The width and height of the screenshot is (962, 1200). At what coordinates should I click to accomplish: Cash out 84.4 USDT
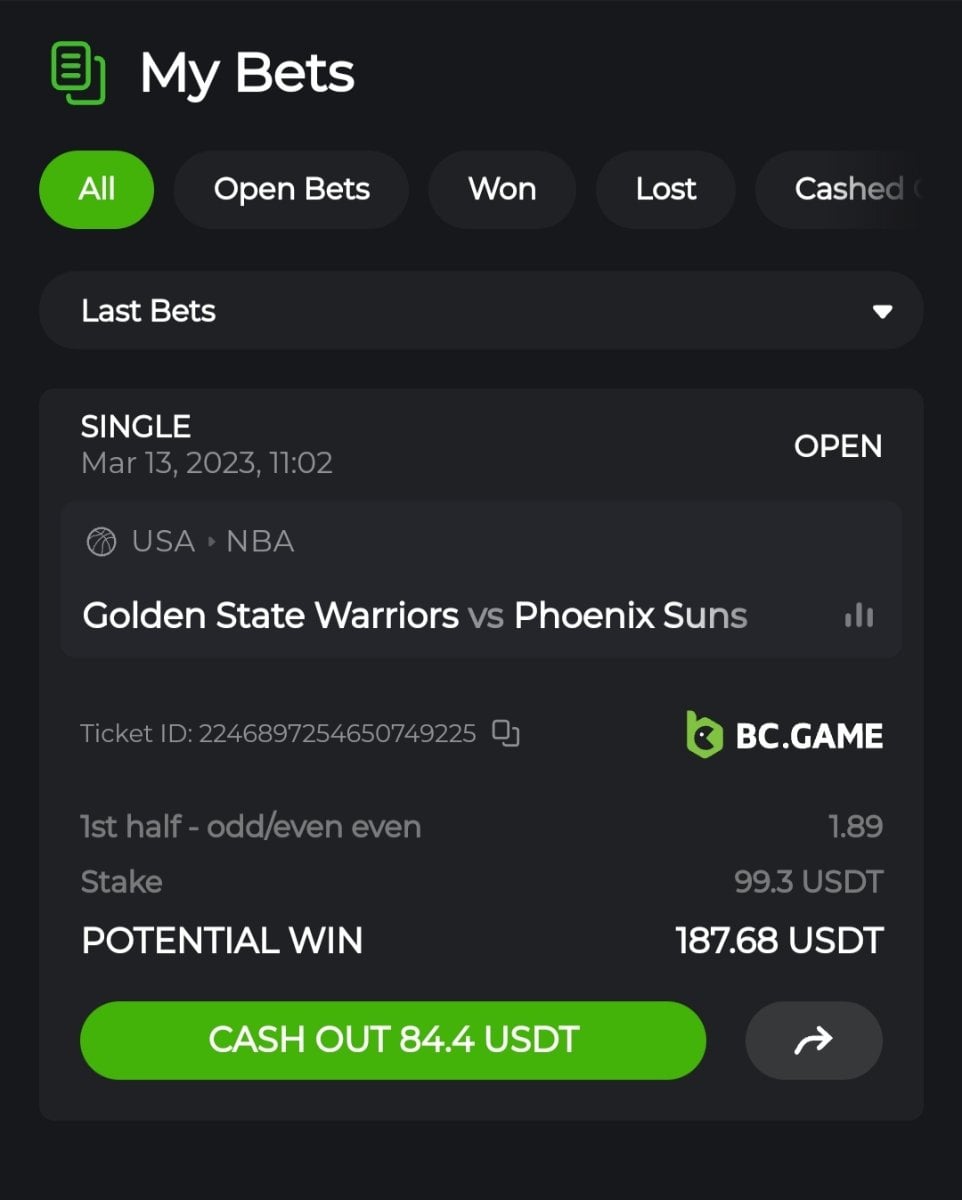click(393, 1040)
